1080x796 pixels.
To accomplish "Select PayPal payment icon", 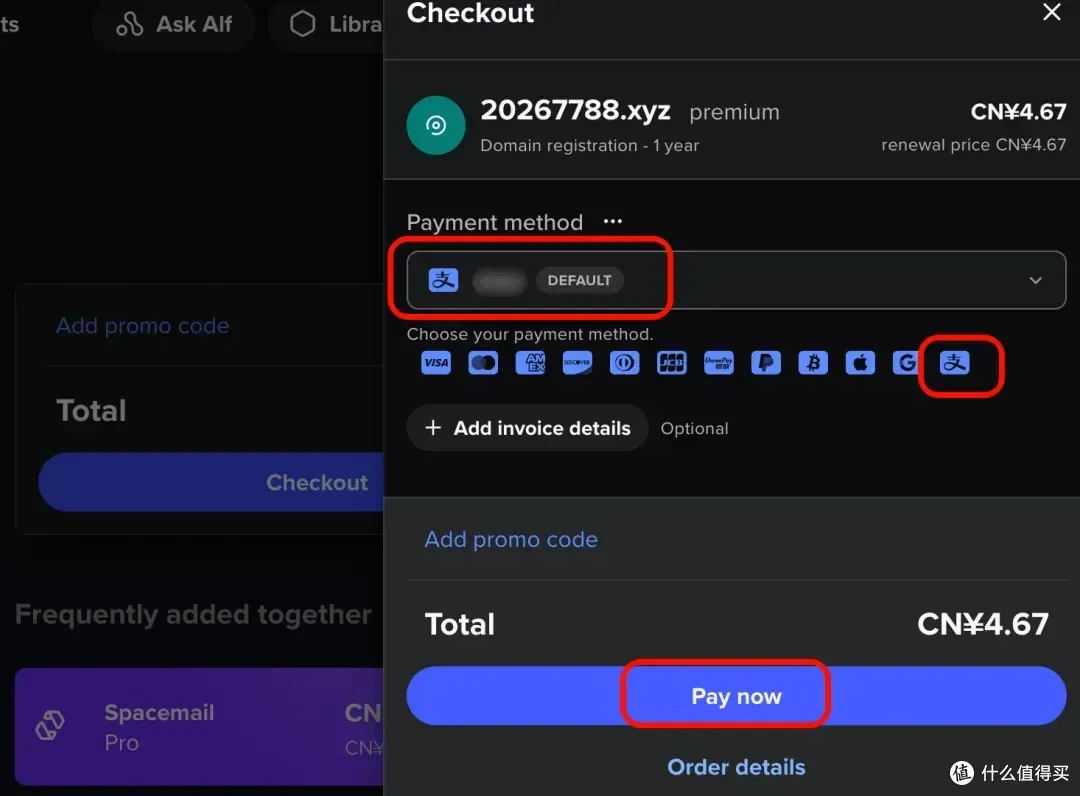I will coord(766,363).
